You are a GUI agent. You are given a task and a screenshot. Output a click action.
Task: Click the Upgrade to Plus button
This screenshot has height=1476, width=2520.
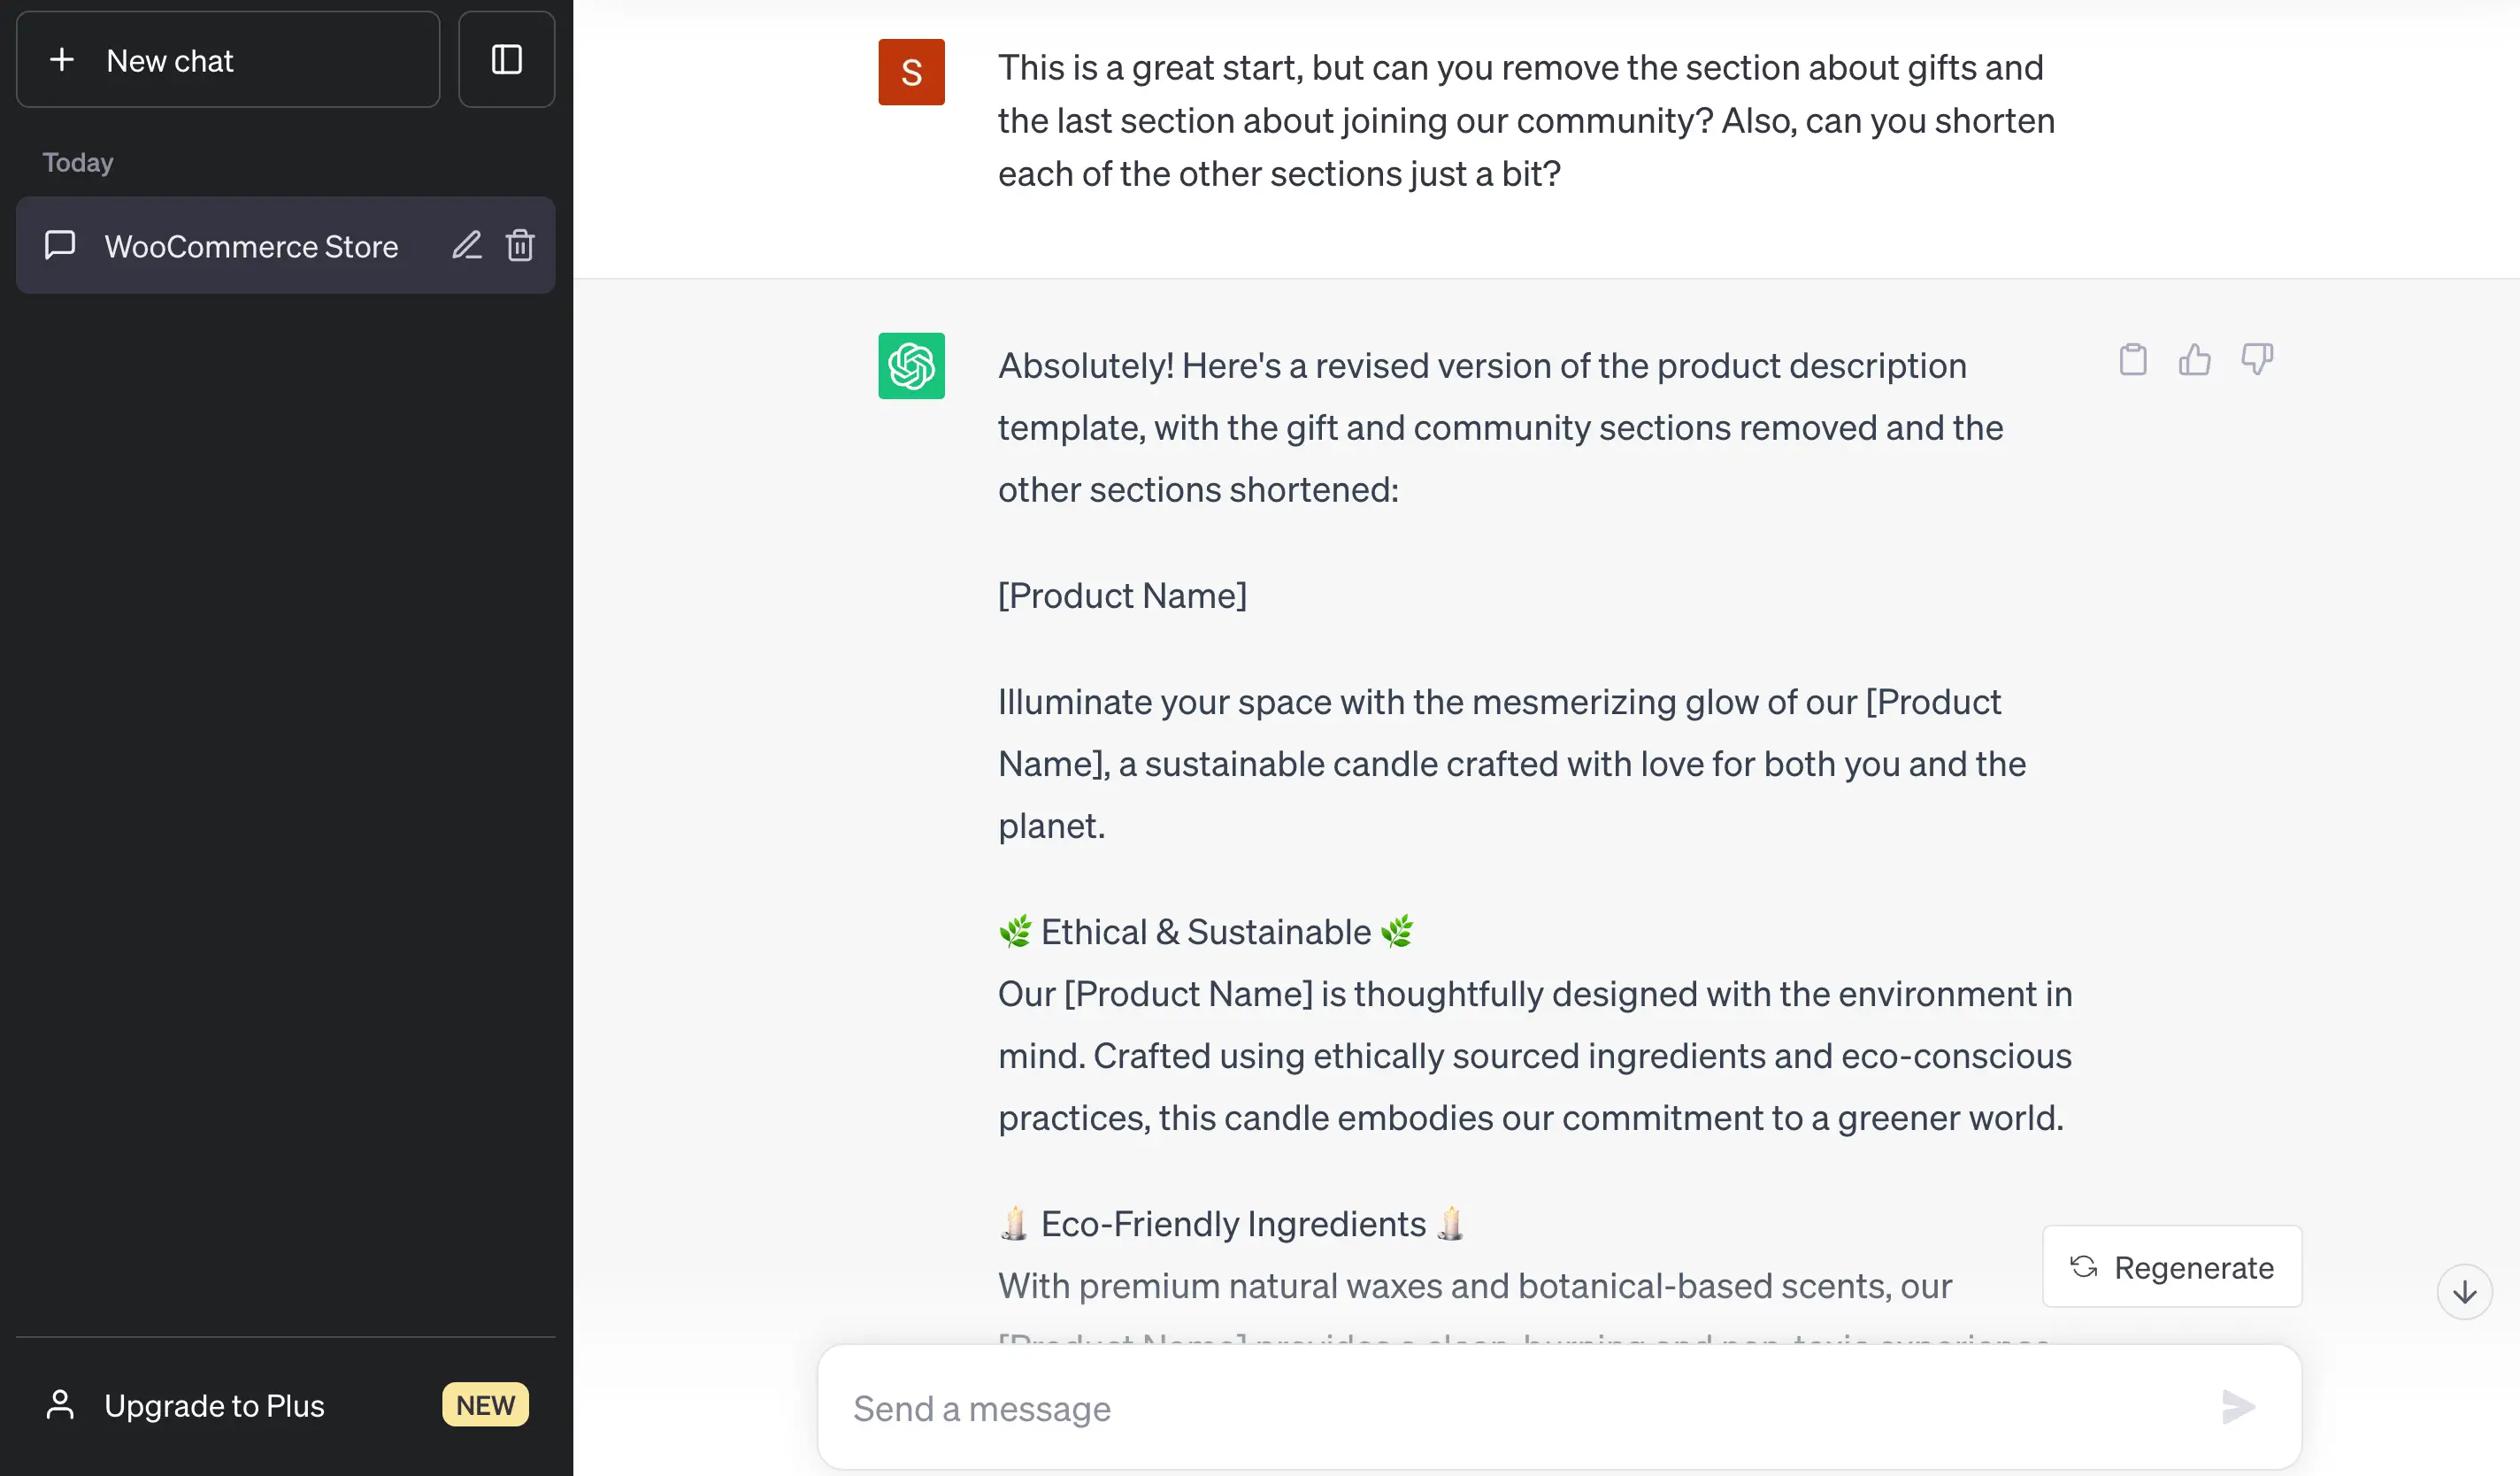pyautogui.click(x=281, y=1404)
